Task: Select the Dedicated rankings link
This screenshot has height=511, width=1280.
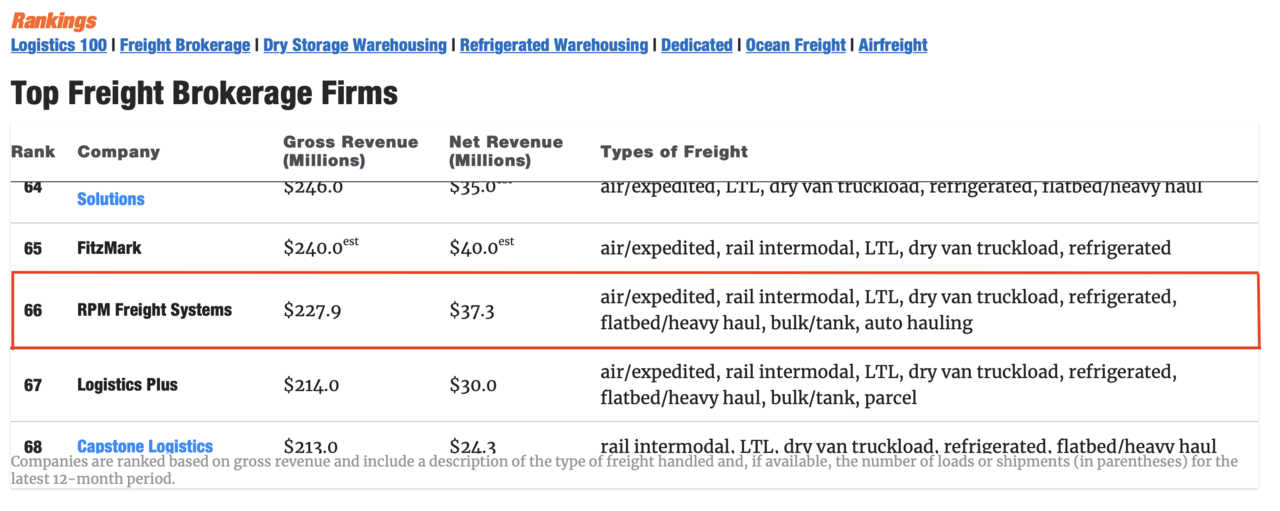Action: tap(697, 45)
